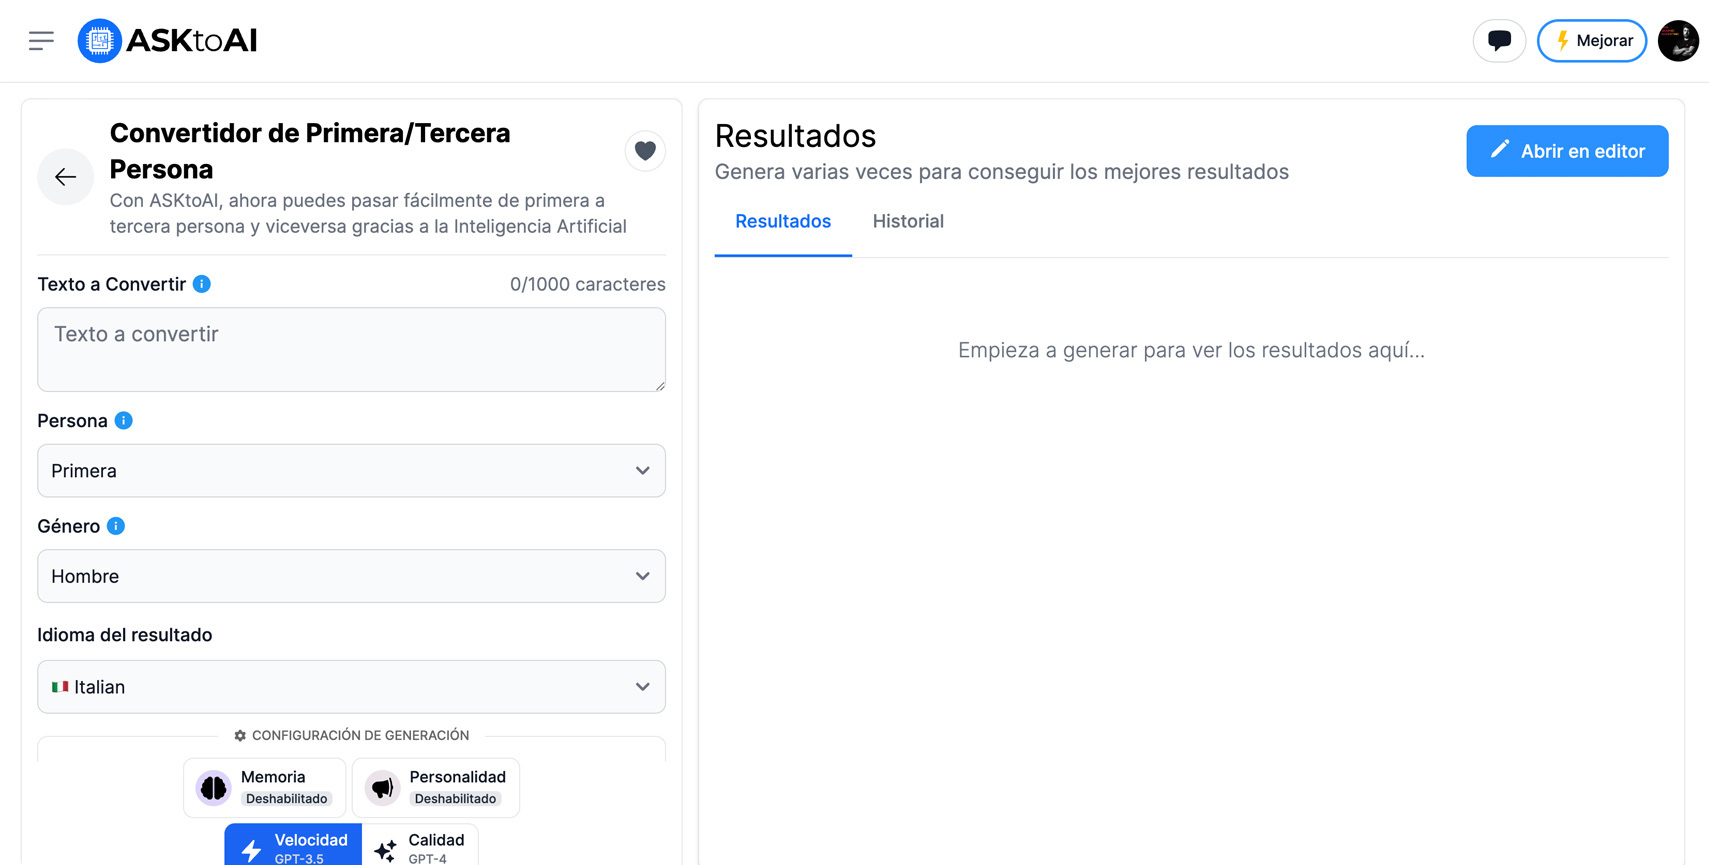Open the language dropdown set to Italian
The image size is (1709, 865).
tap(352, 687)
